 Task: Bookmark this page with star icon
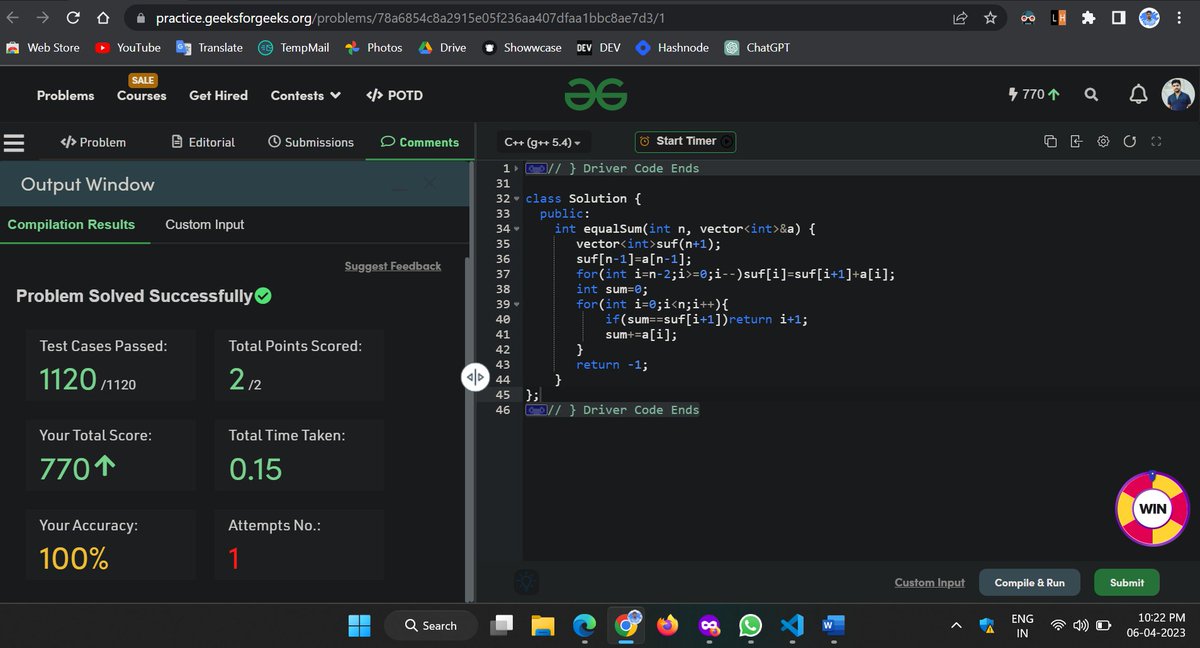[990, 18]
